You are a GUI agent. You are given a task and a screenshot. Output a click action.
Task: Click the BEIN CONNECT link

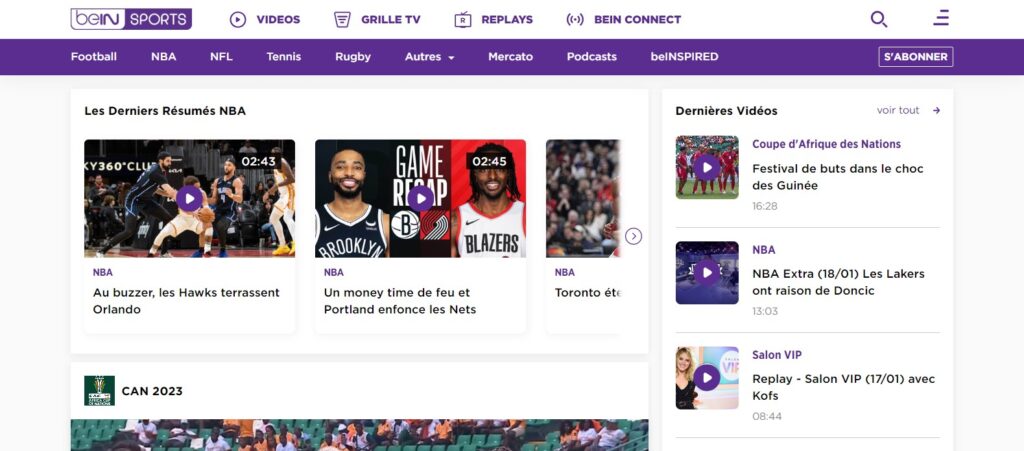(637, 20)
